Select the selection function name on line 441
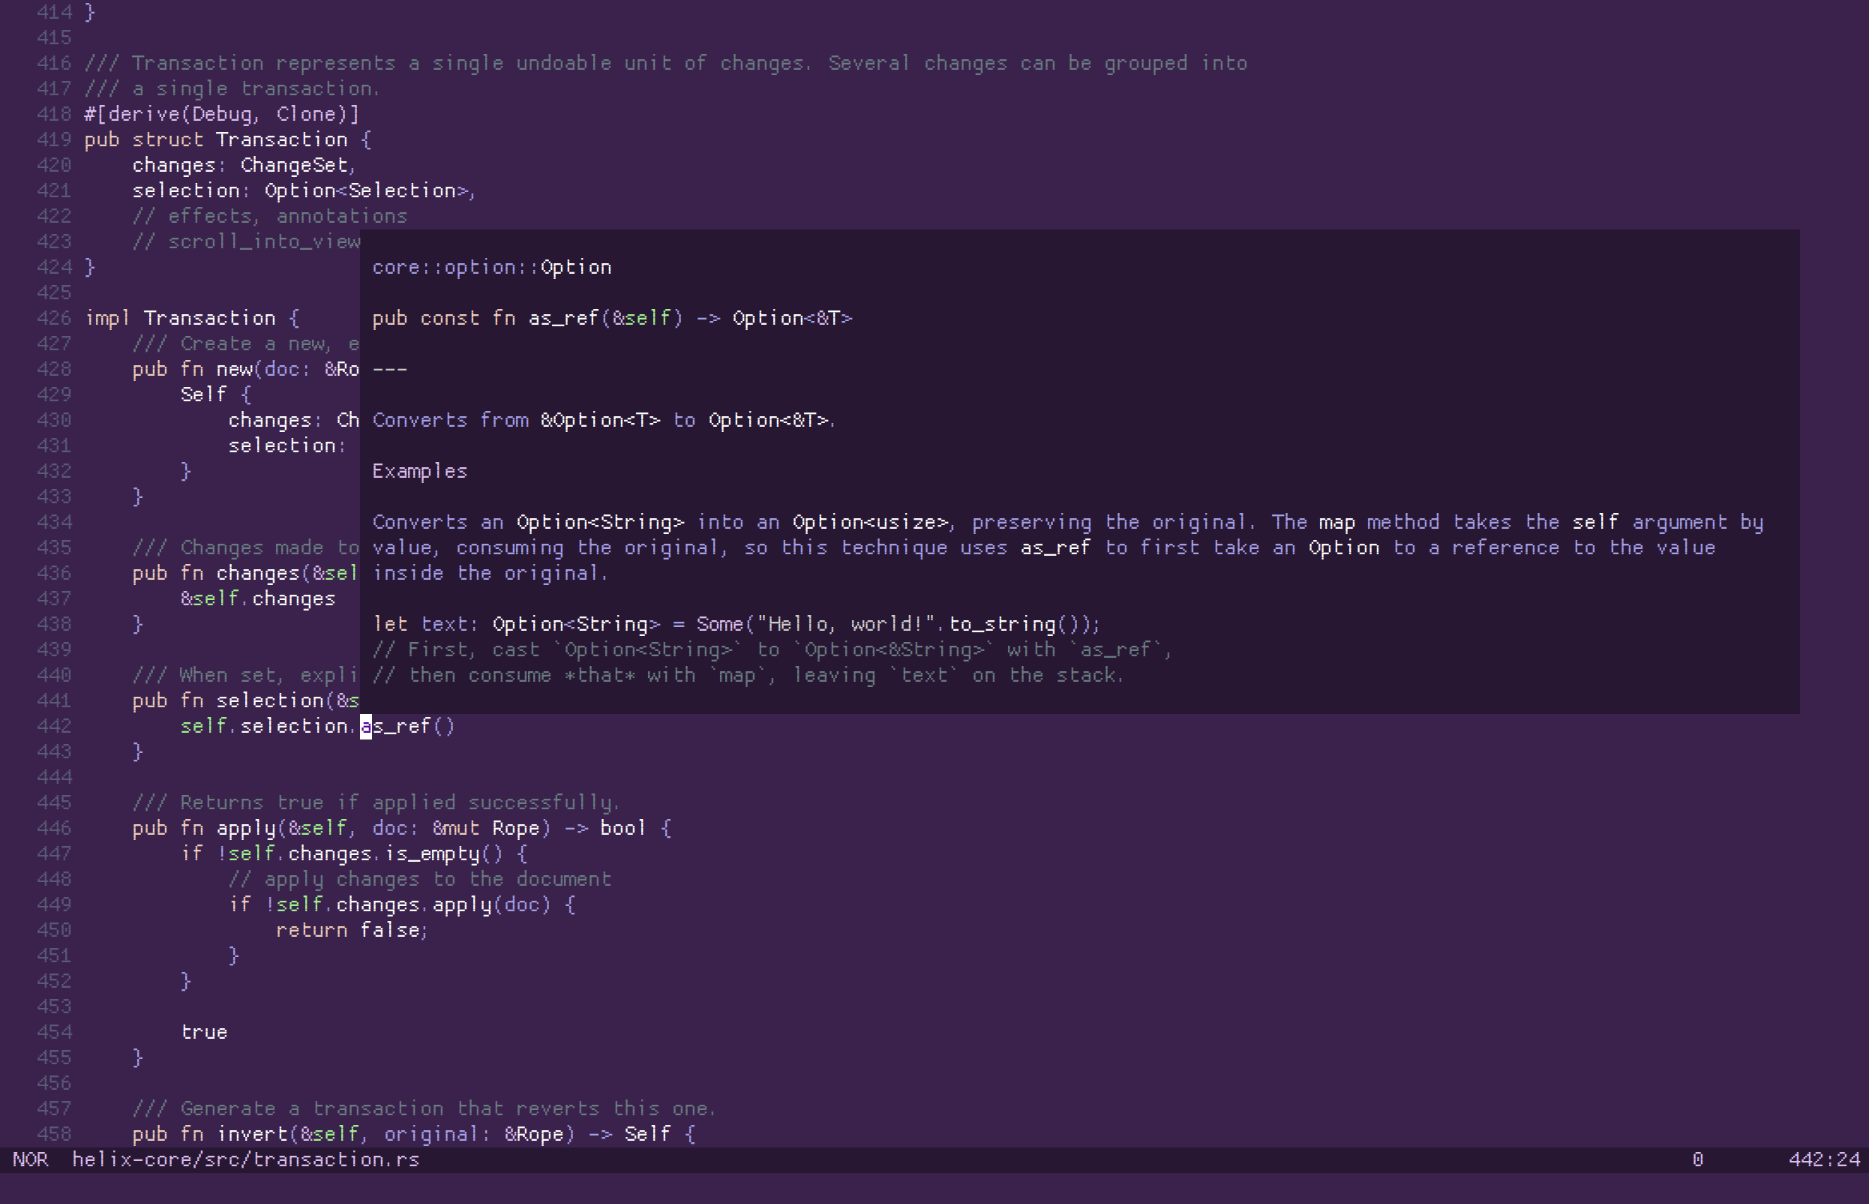Image resolution: width=1869 pixels, height=1204 pixels. pyautogui.click(x=262, y=700)
